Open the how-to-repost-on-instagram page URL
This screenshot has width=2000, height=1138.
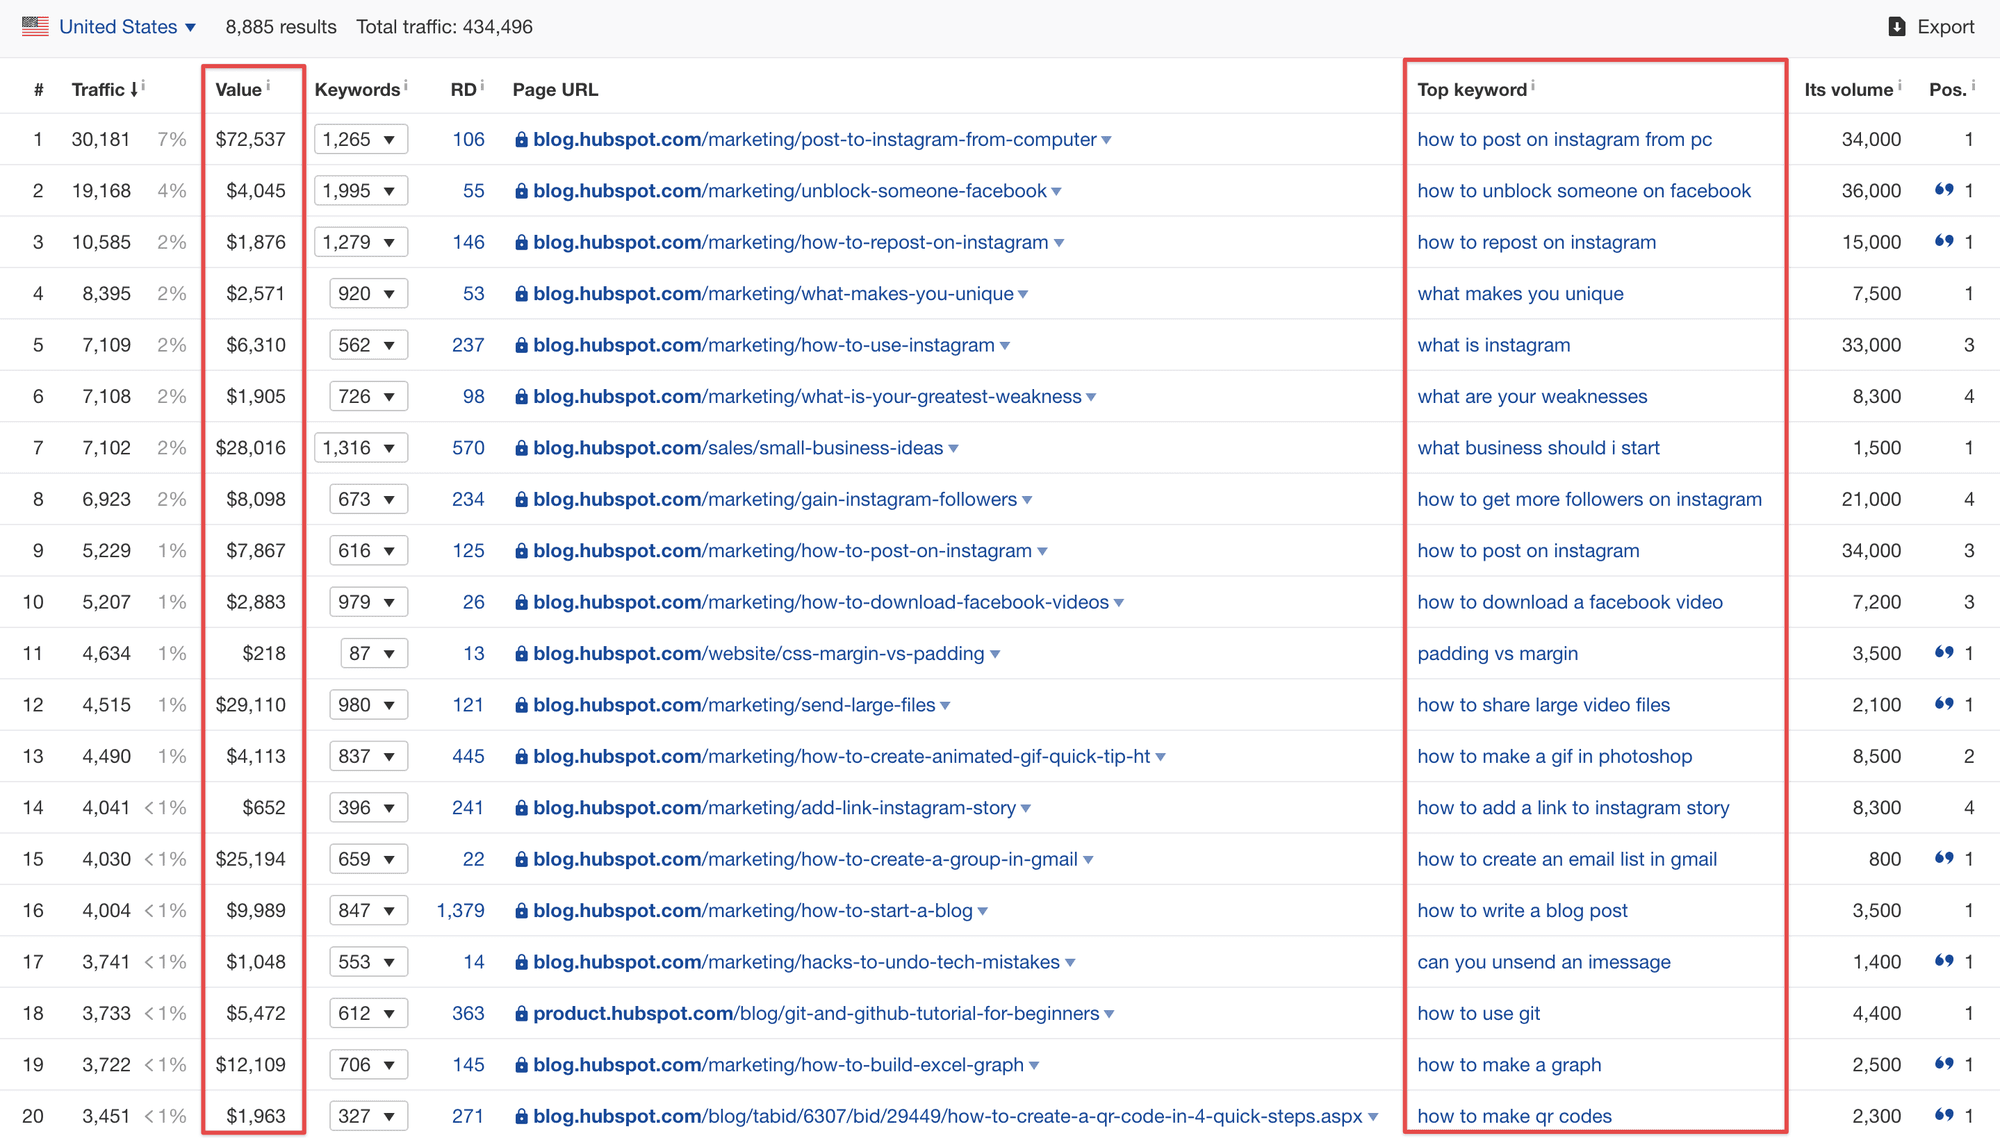click(790, 242)
